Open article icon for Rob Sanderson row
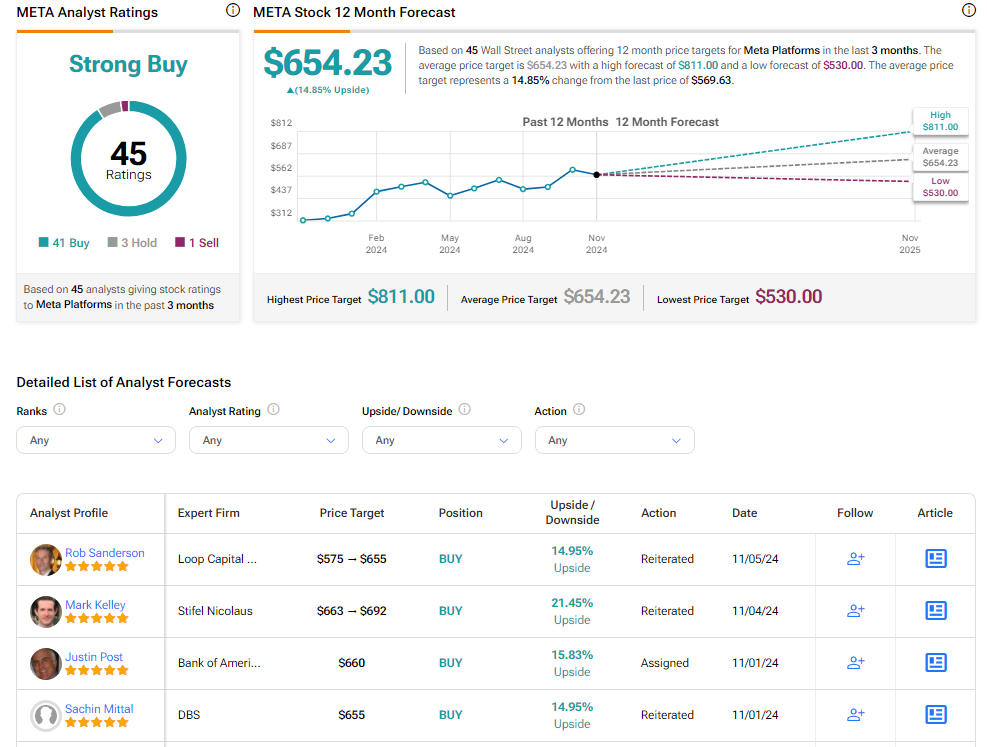 [x=935, y=559]
